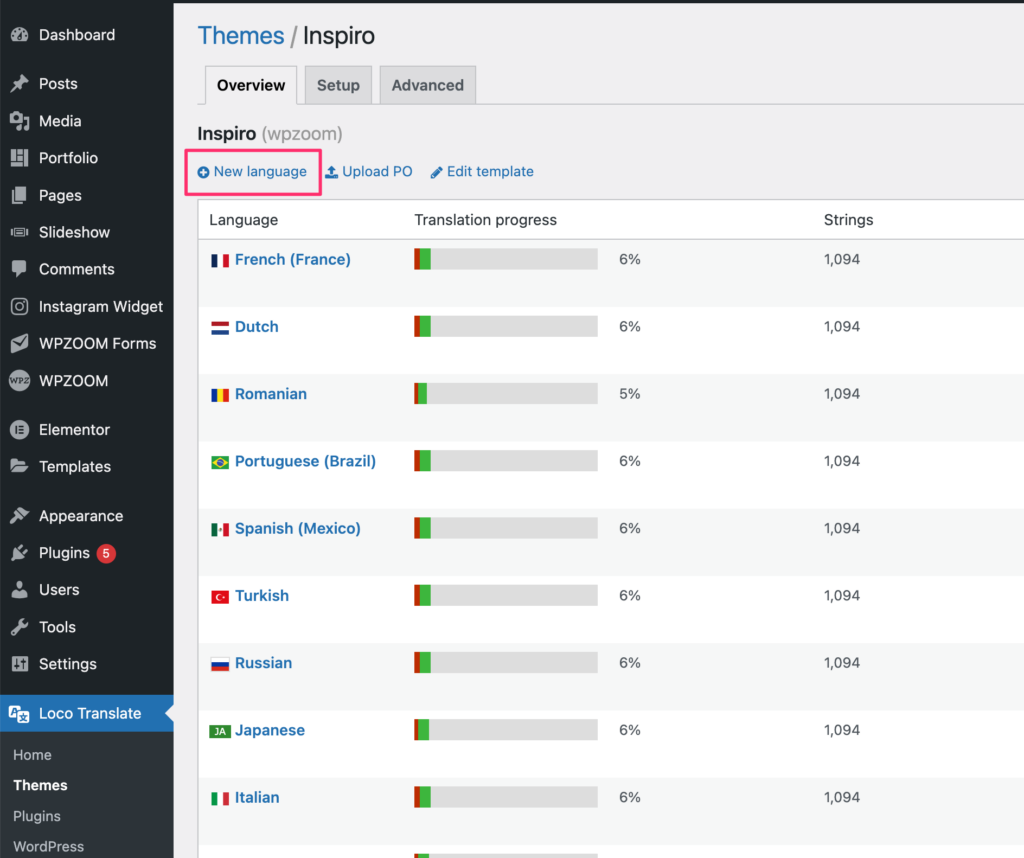Open the Advanced tab
The height and width of the screenshot is (858, 1024).
coord(428,85)
